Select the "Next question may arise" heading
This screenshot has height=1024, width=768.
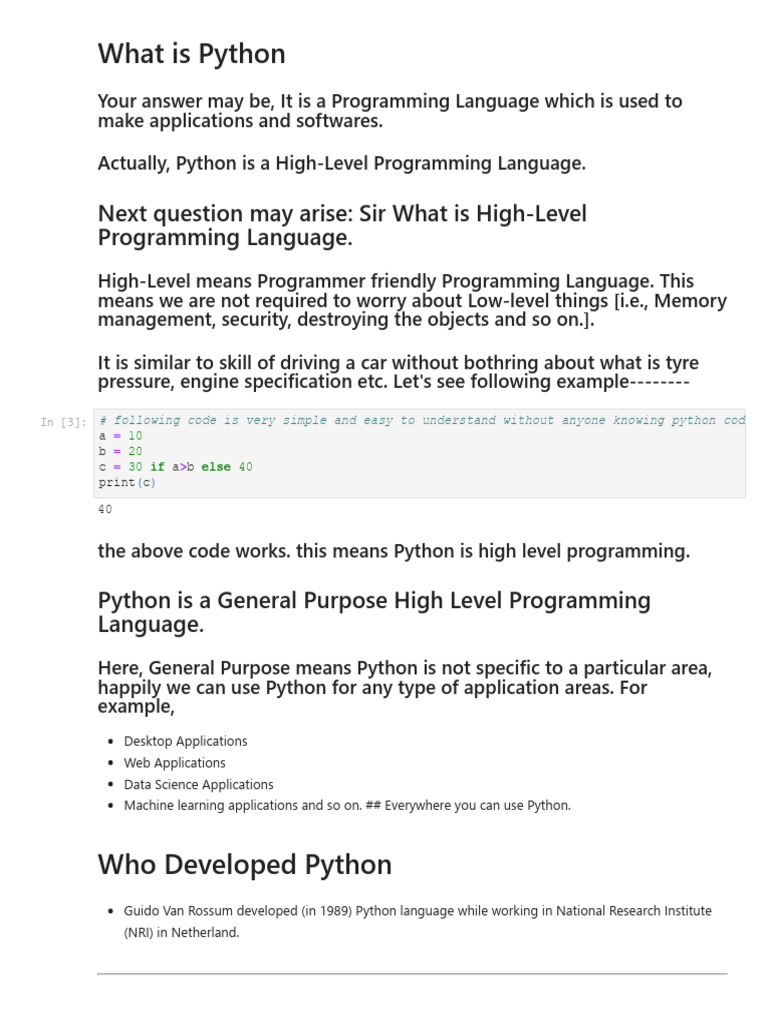point(342,225)
